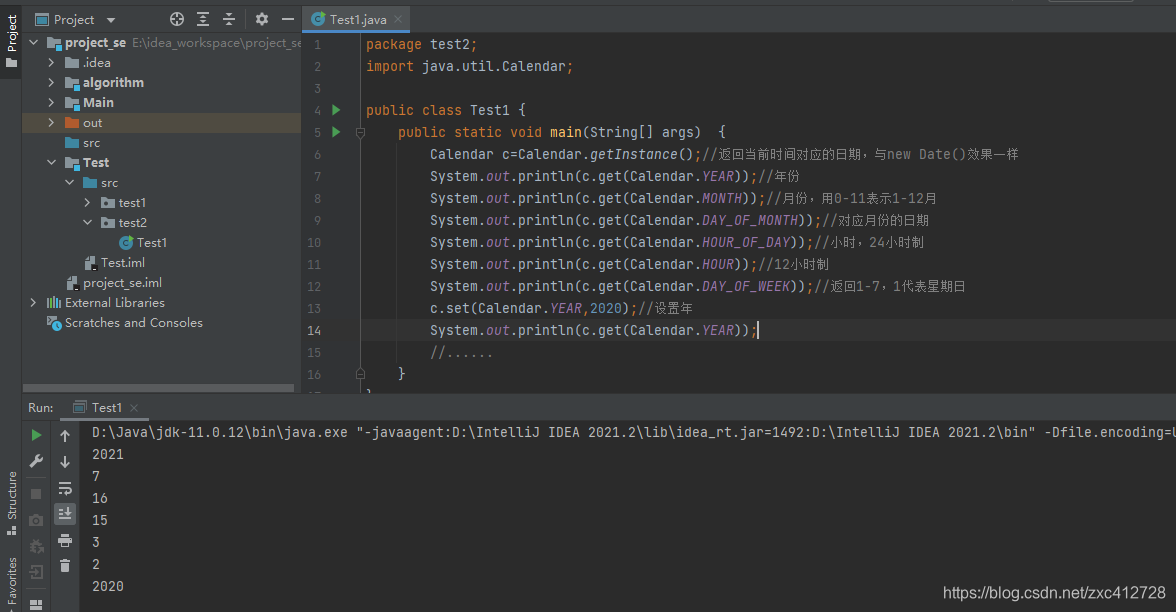Image resolution: width=1176 pixels, height=612 pixels.
Task: Click import java.util.Calendar statement
Action: click(470, 66)
